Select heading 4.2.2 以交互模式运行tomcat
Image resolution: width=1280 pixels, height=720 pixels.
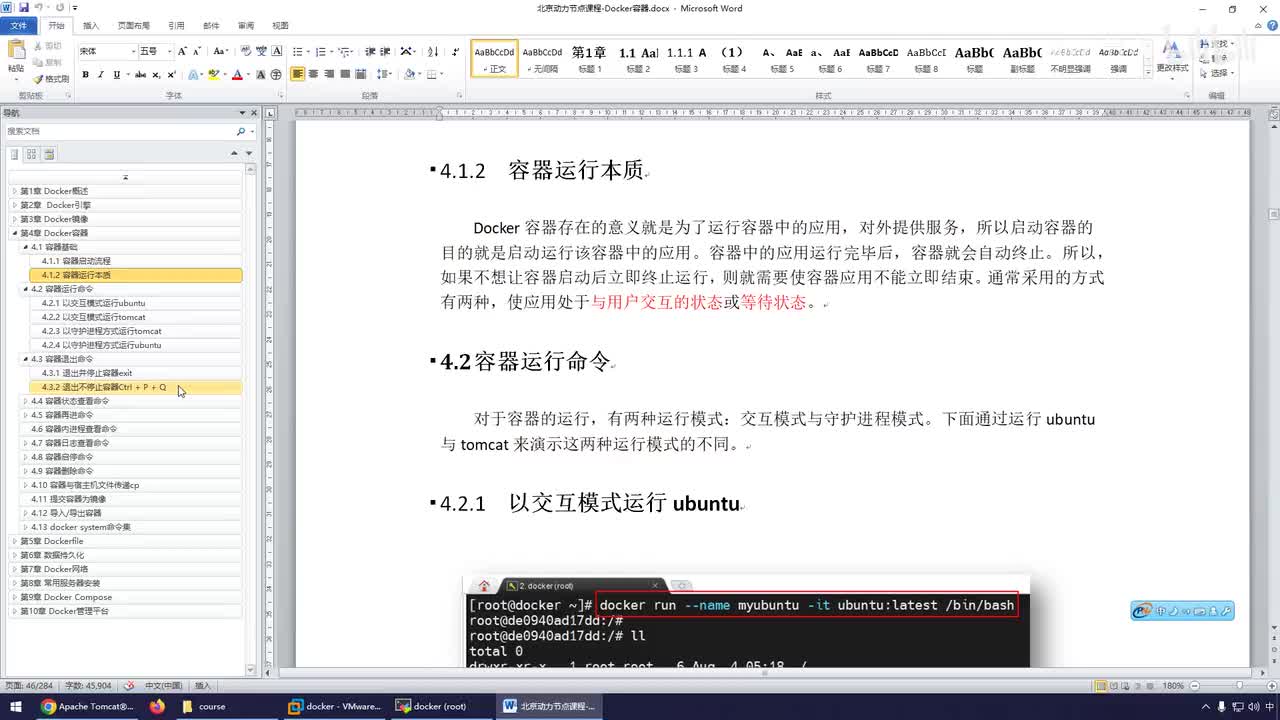[x=94, y=317]
